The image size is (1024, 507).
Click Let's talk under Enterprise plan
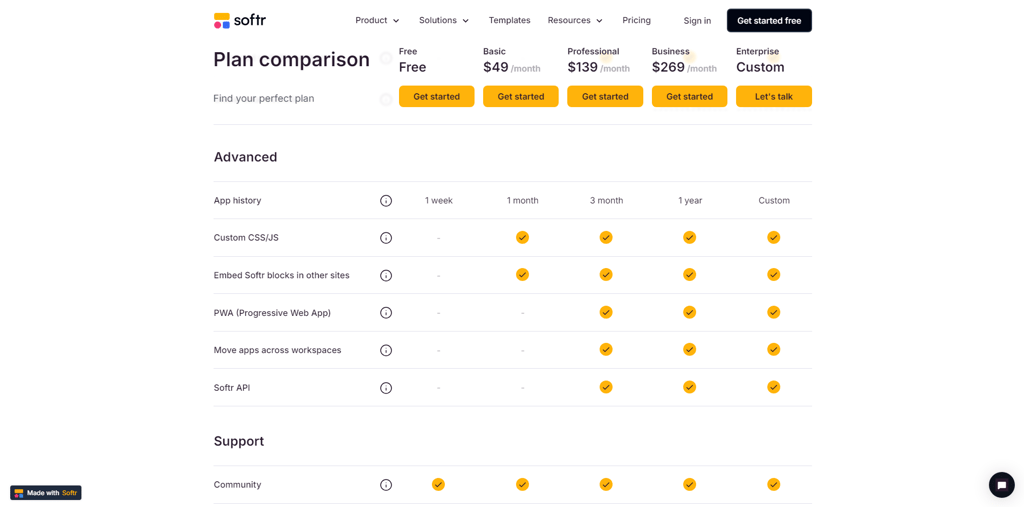click(x=774, y=97)
